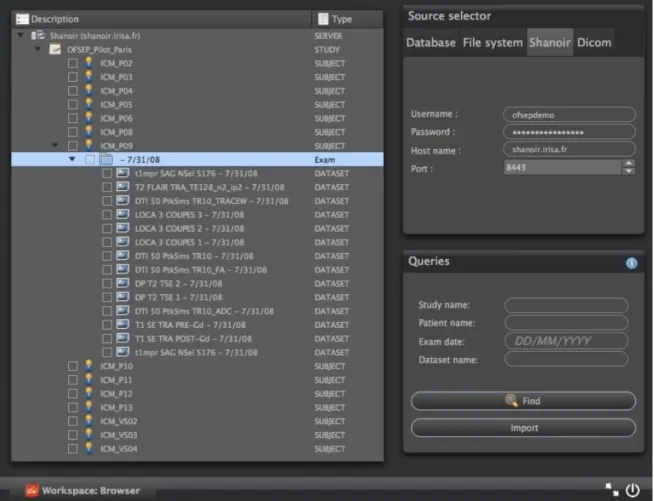Viewport: 654px width, 501px height.
Task: Click the power icon in bottom bar
Action: point(633,490)
